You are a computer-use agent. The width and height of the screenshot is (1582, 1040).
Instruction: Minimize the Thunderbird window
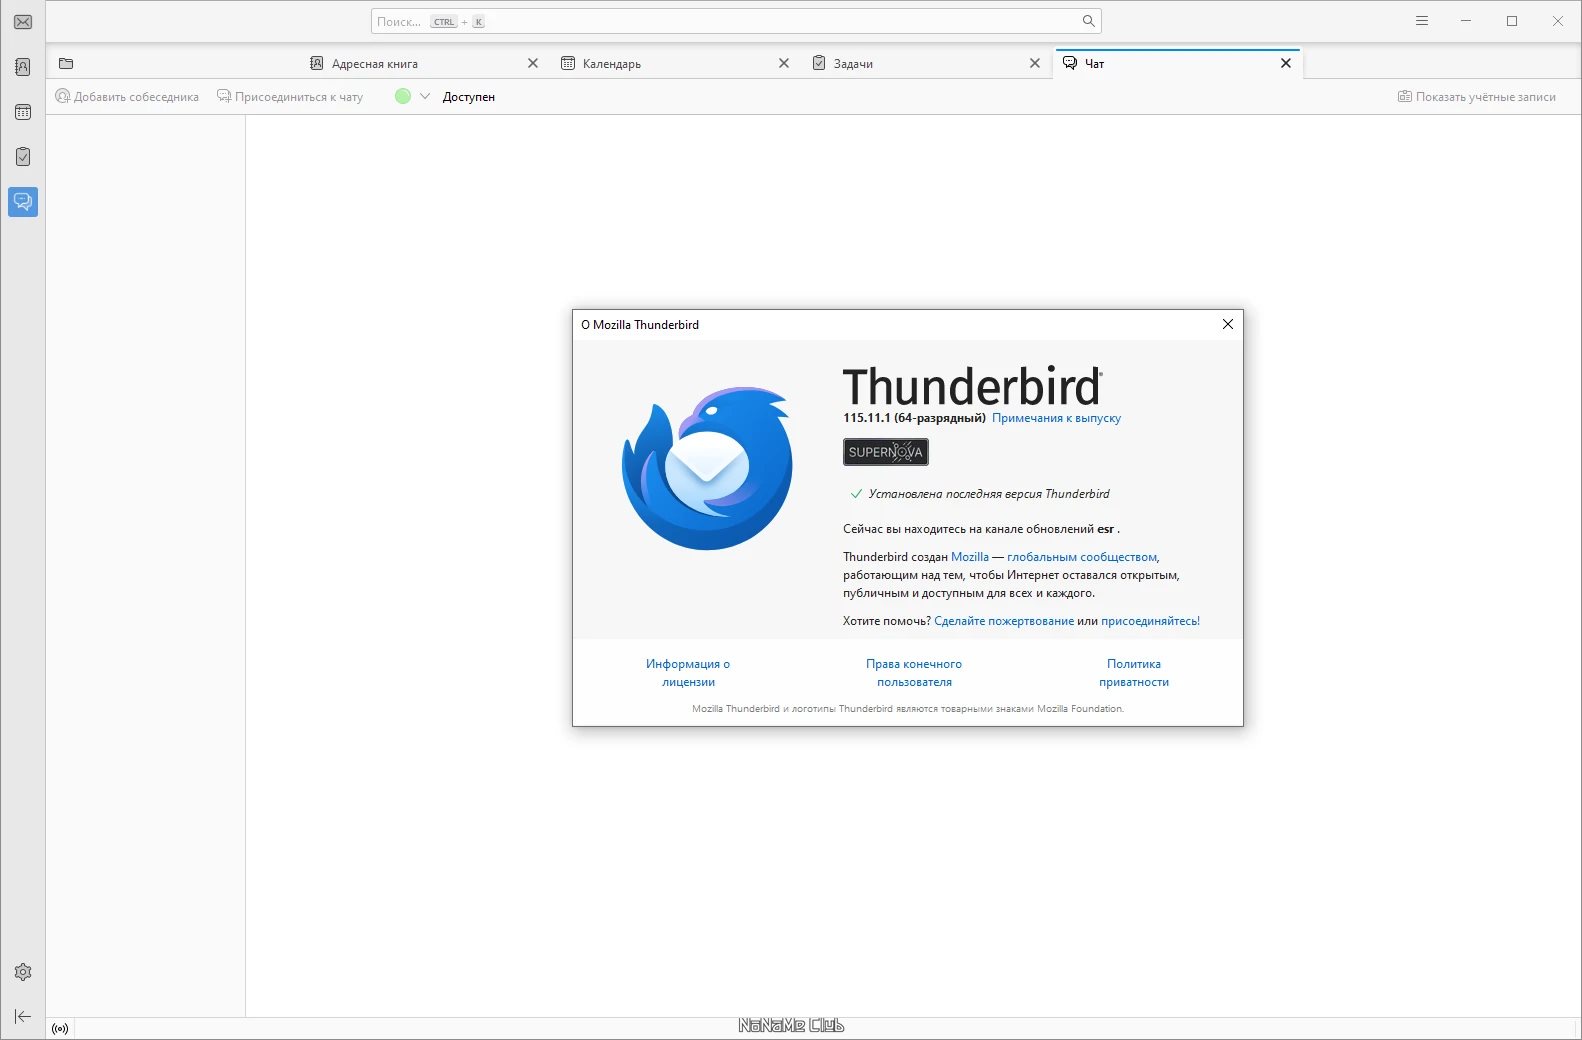coord(1466,21)
